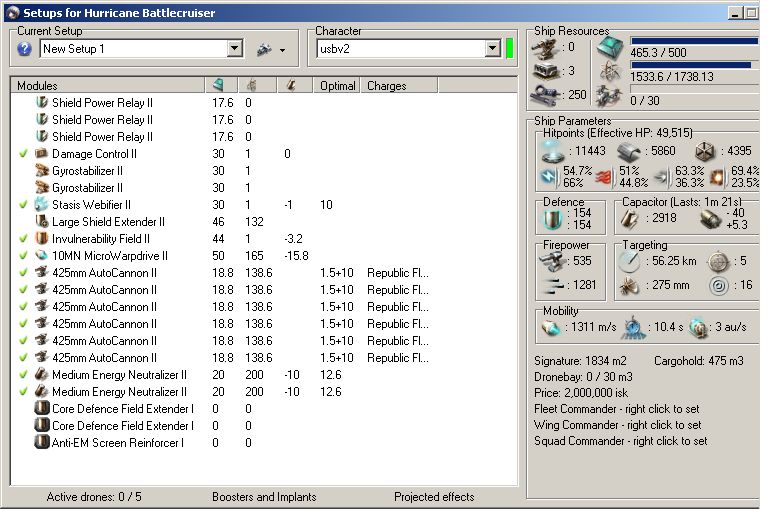Toggle Stasis Webifier II active checkmark
Screen dimensions: 784x509
tap(23, 204)
